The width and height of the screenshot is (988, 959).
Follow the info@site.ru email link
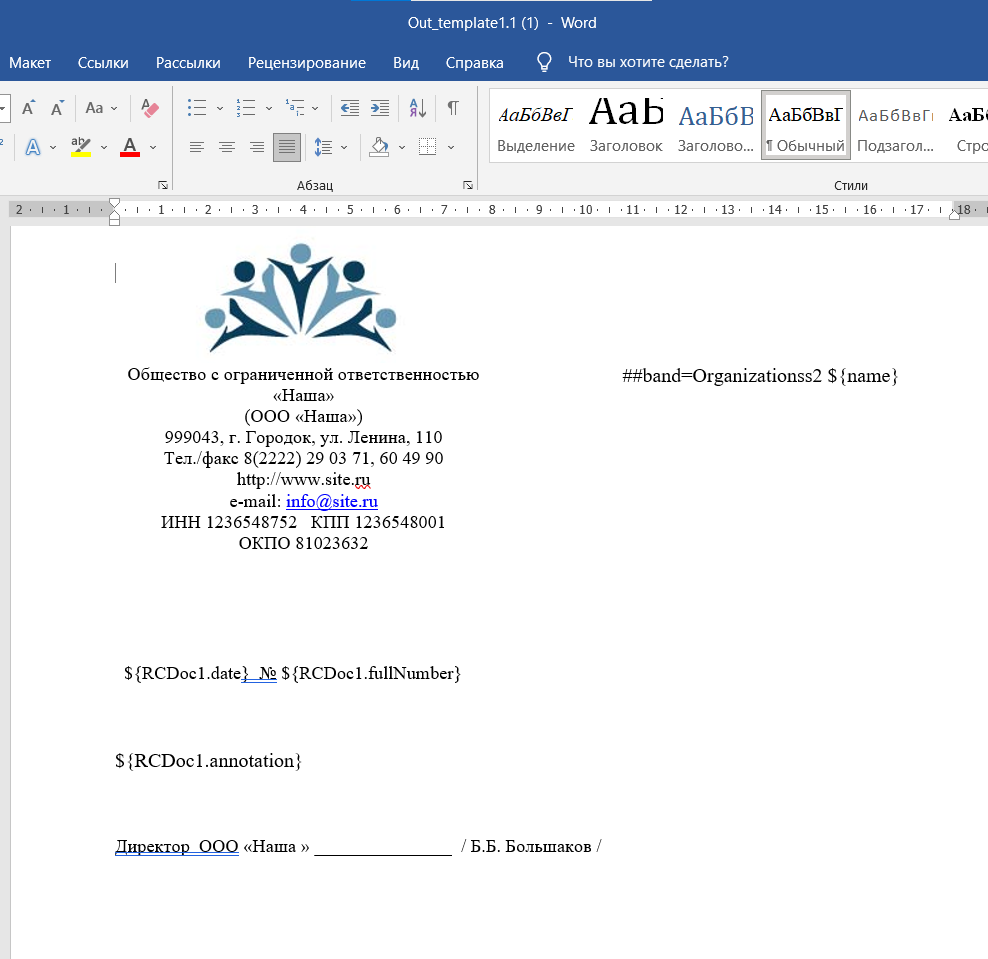(x=331, y=501)
